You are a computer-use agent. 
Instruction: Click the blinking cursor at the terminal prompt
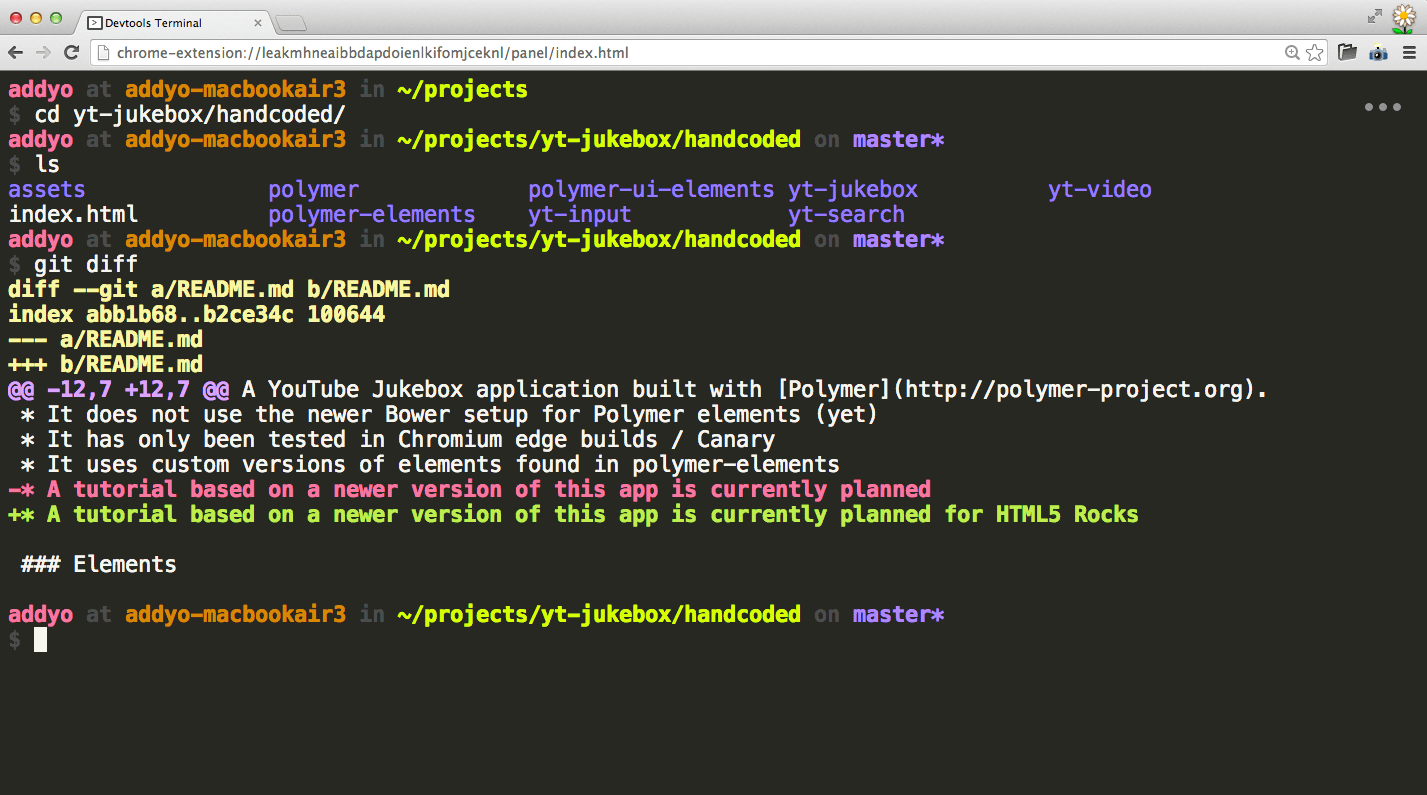click(40, 639)
